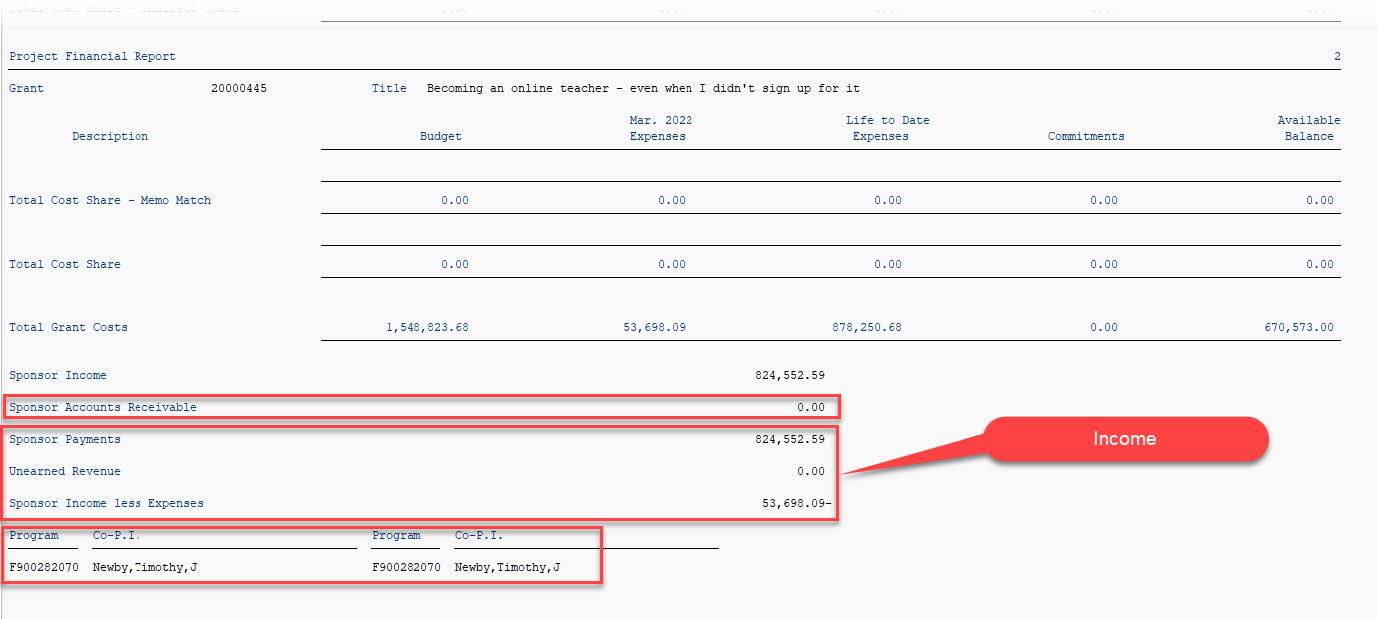This screenshot has width=1377, height=619.
Task: Click the negative amount 53,698.09-
Action: point(797,503)
